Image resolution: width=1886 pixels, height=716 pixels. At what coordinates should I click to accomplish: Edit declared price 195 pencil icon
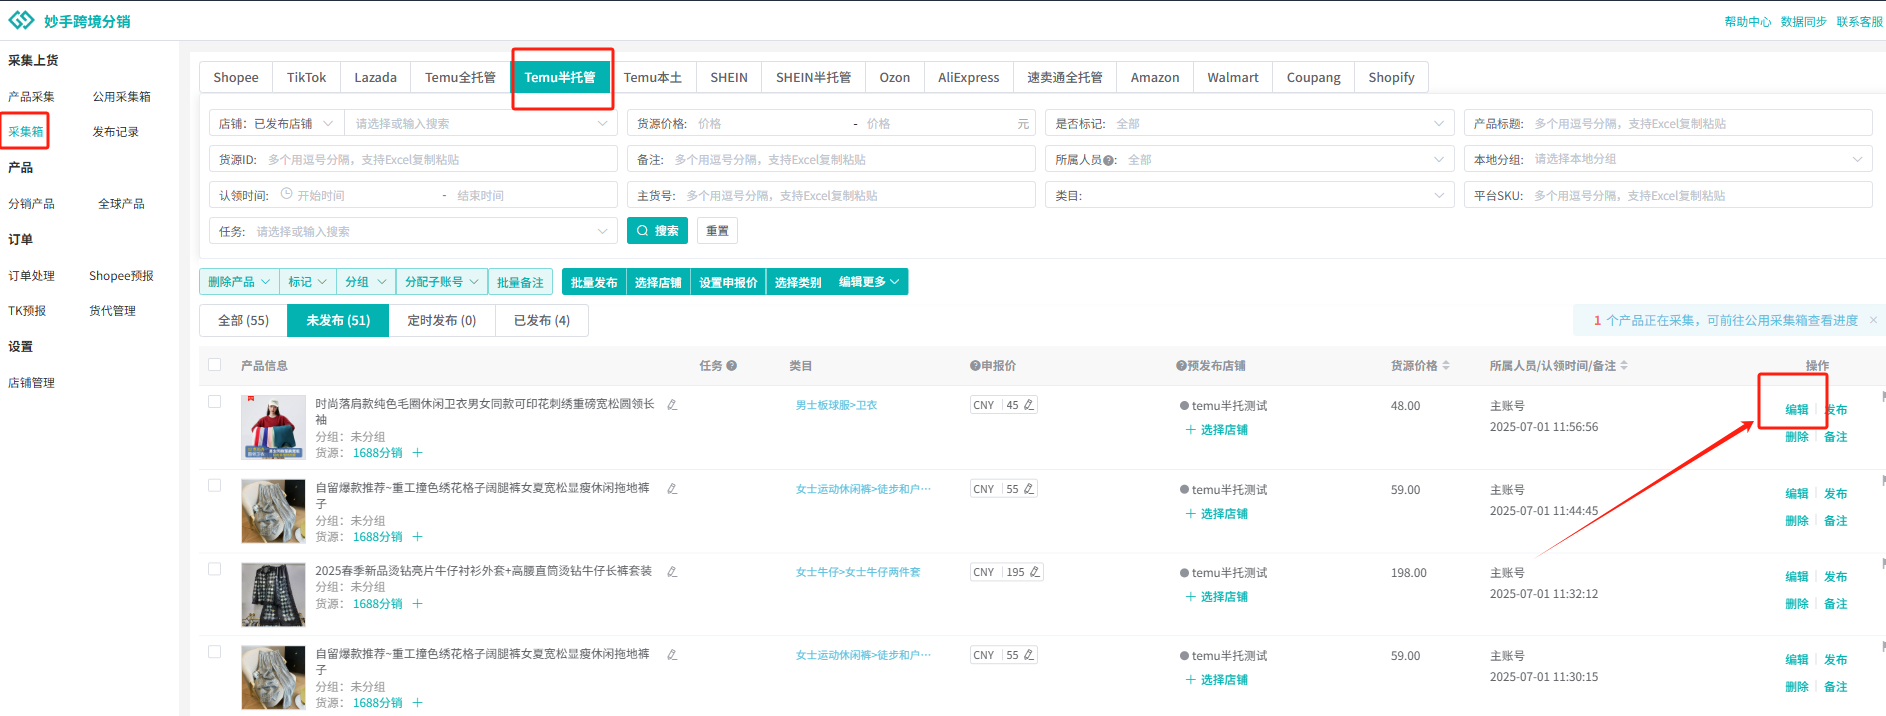coord(1035,572)
